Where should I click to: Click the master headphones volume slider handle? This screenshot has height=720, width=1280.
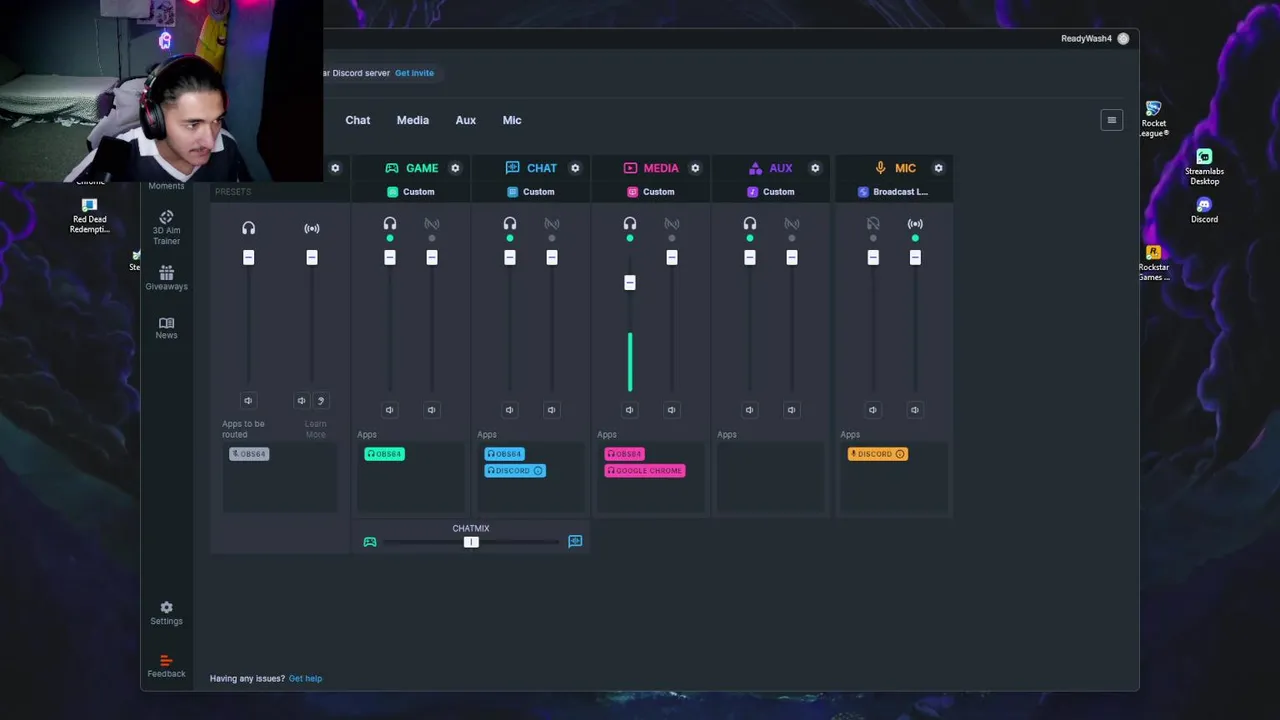click(248, 258)
